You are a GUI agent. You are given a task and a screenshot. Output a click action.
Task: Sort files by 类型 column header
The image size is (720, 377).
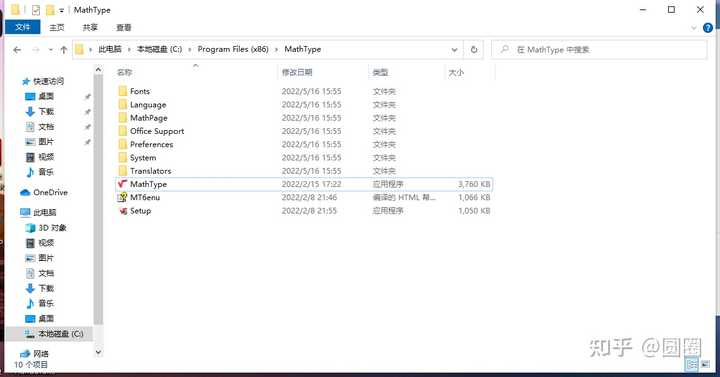(x=380, y=72)
